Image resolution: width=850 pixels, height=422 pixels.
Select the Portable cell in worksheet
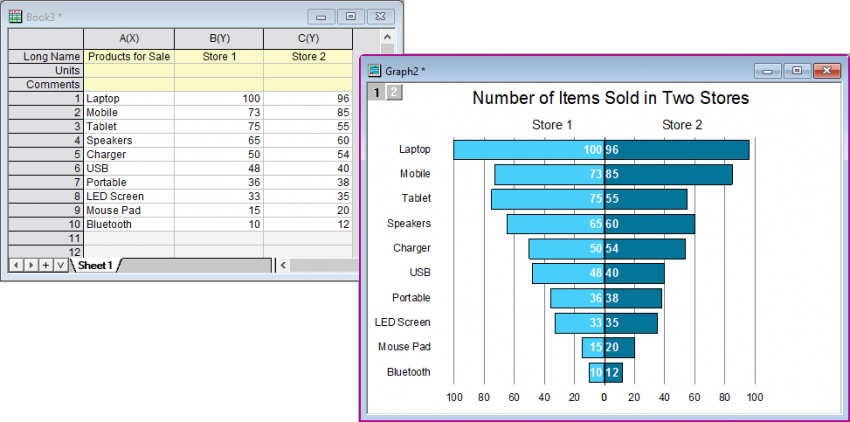[129, 182]
